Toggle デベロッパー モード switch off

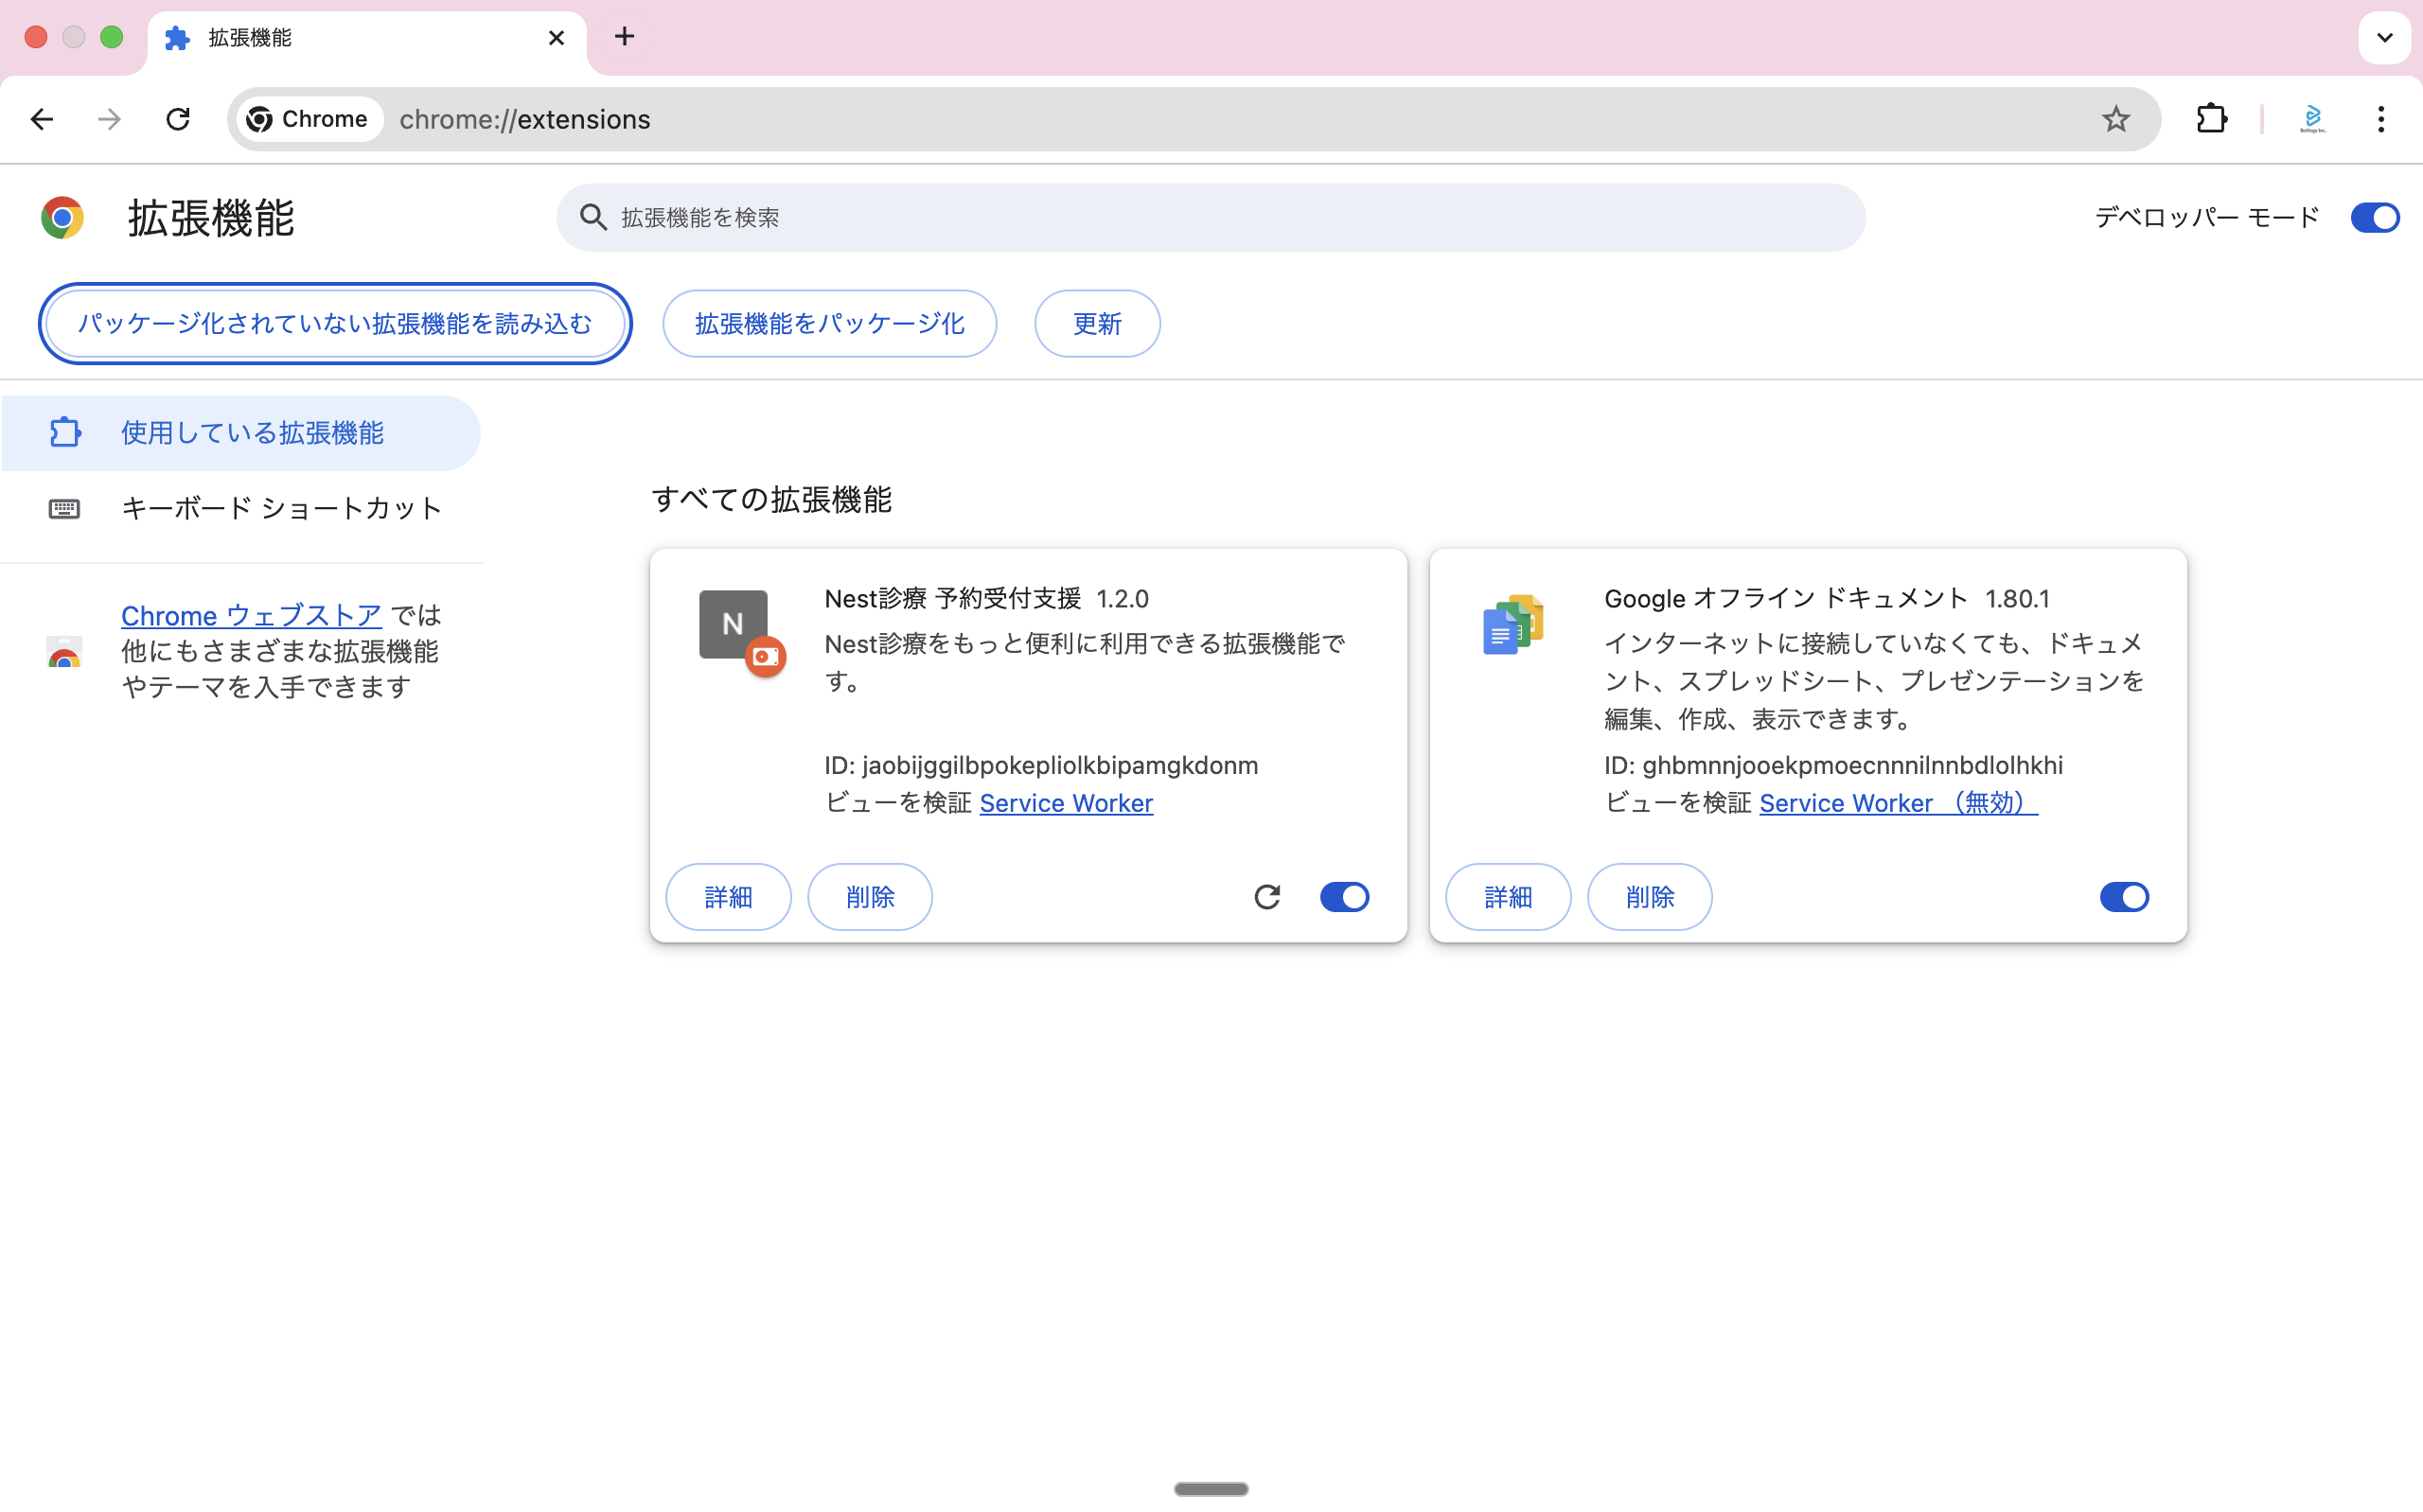[x=2374, y=217]
